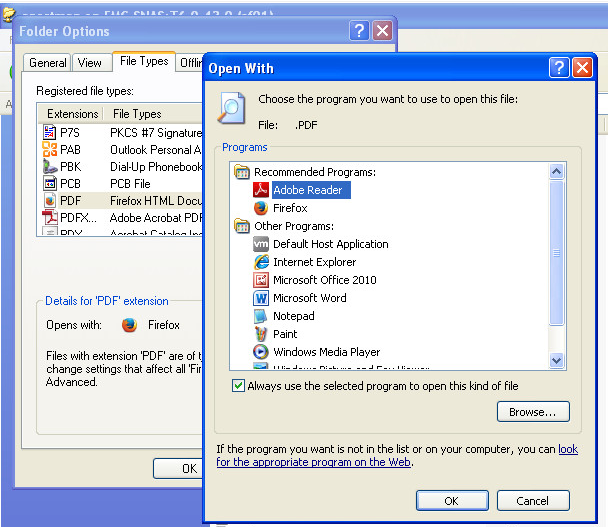Image resolution: width=608 pixels, height=527 pixels.
Task: Click the Microsoft Office 2010 icon
Action: pyautogui.click(x=261, y=280)
